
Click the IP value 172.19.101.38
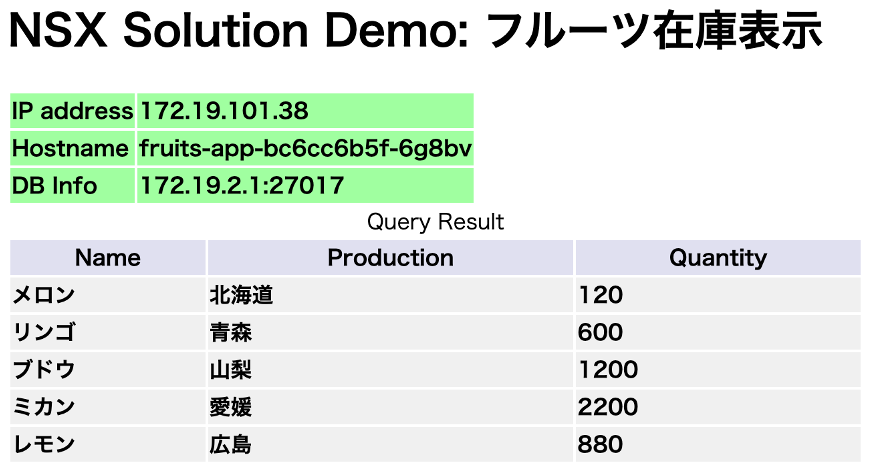coord(224,111)
